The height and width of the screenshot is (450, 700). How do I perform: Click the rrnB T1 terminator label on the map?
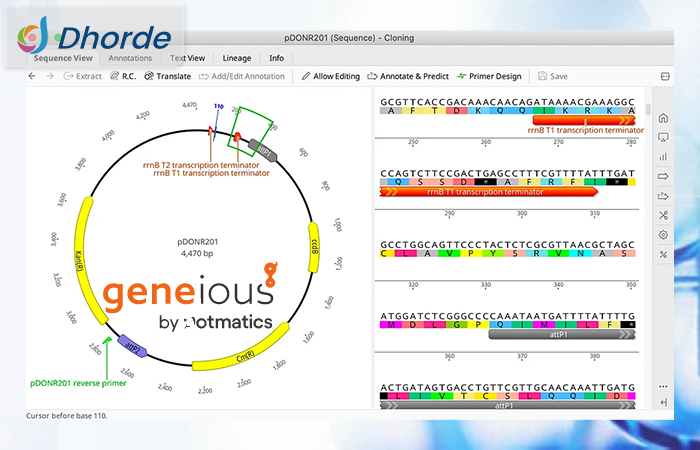click(x=211, y=173)
